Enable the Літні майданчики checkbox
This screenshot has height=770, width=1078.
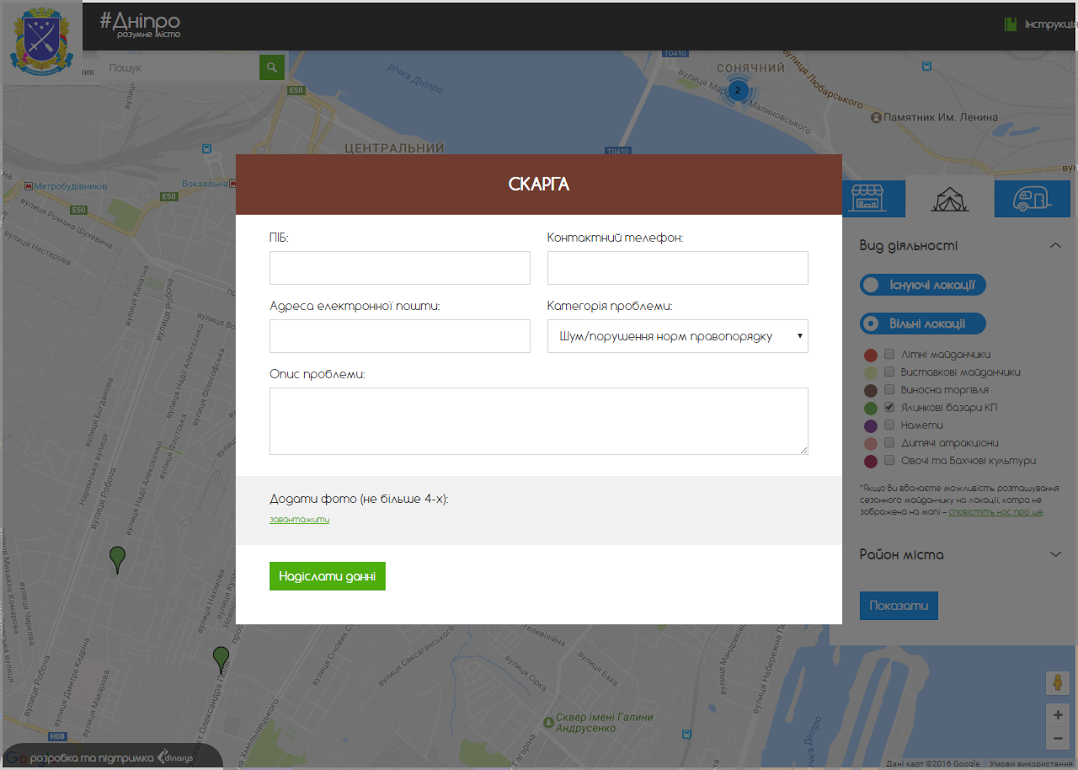pyautogui.click(x=889, y=354)
